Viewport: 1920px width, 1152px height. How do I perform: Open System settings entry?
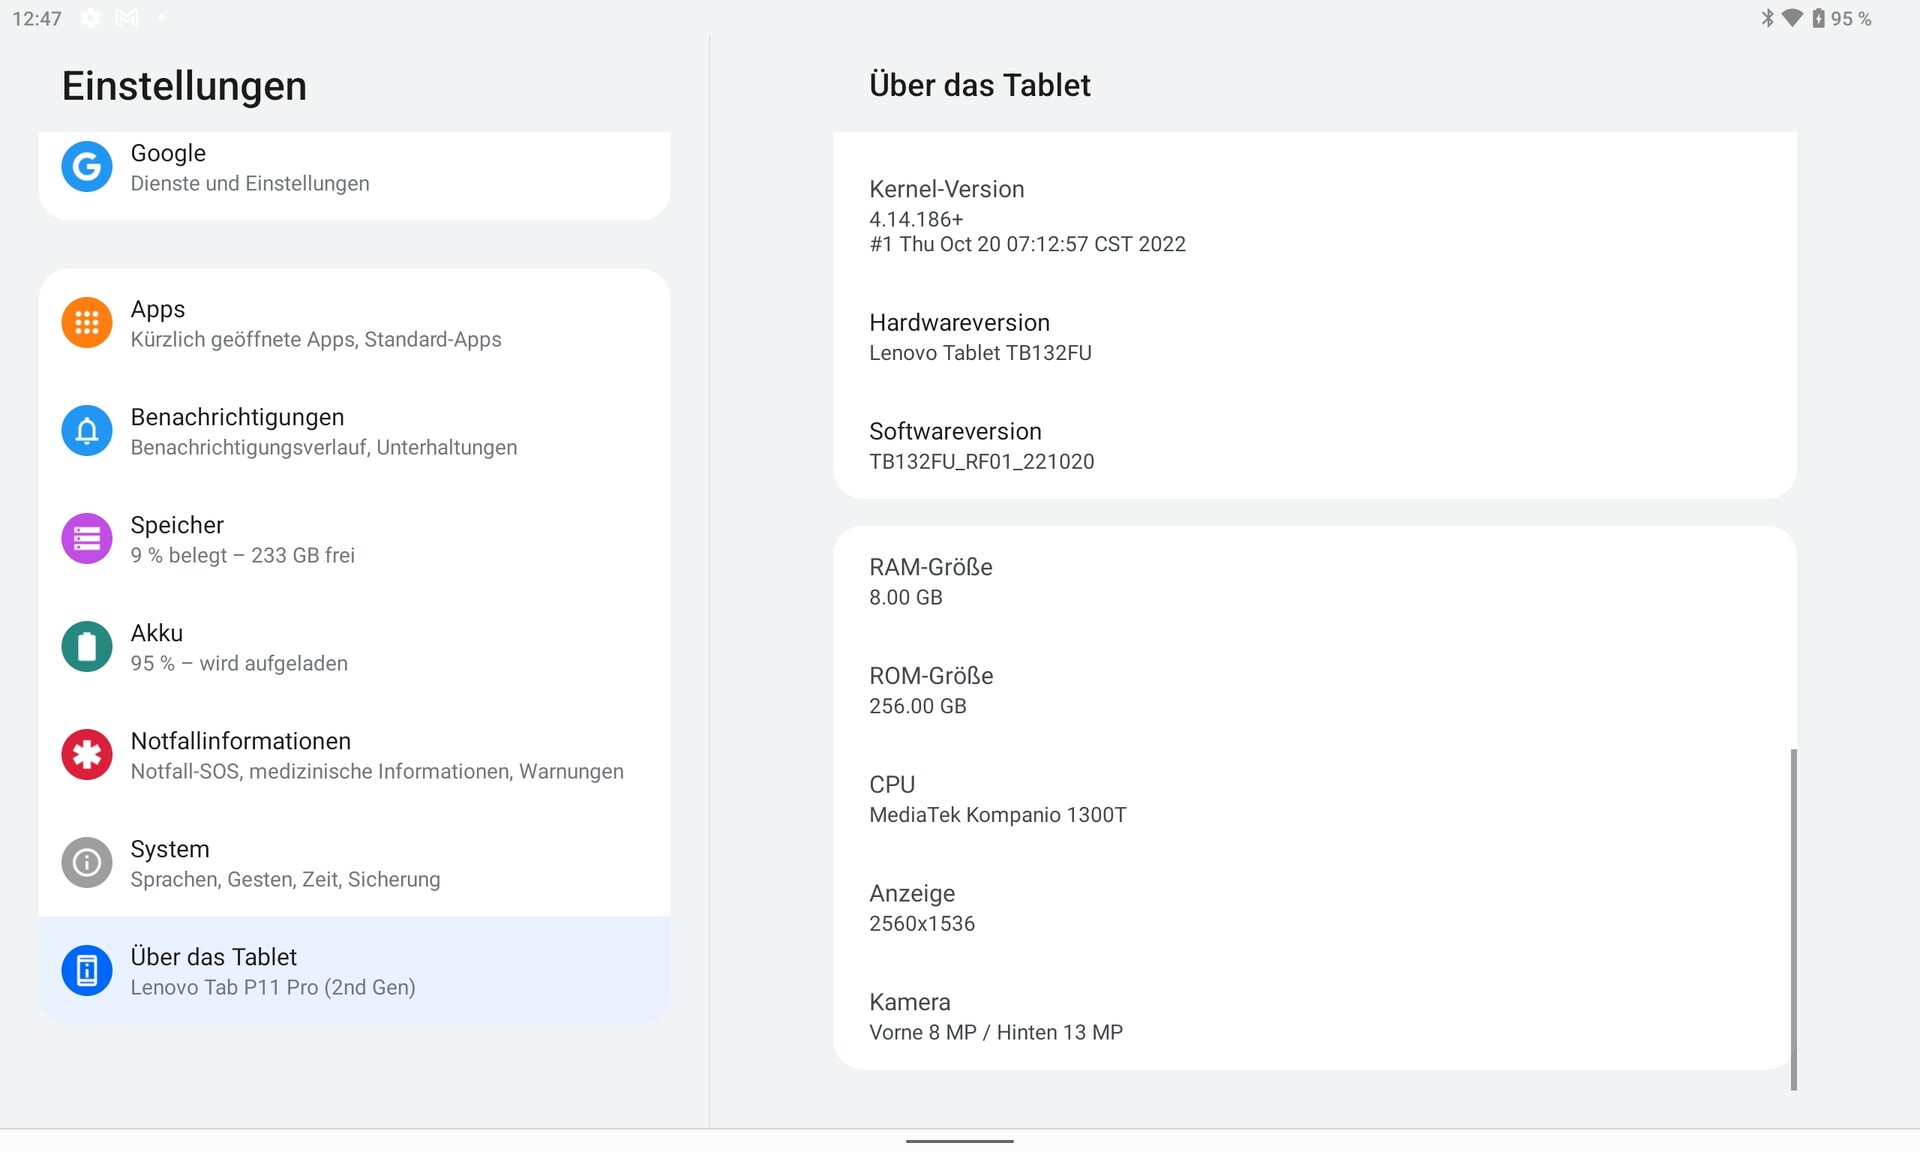[354, 863]
